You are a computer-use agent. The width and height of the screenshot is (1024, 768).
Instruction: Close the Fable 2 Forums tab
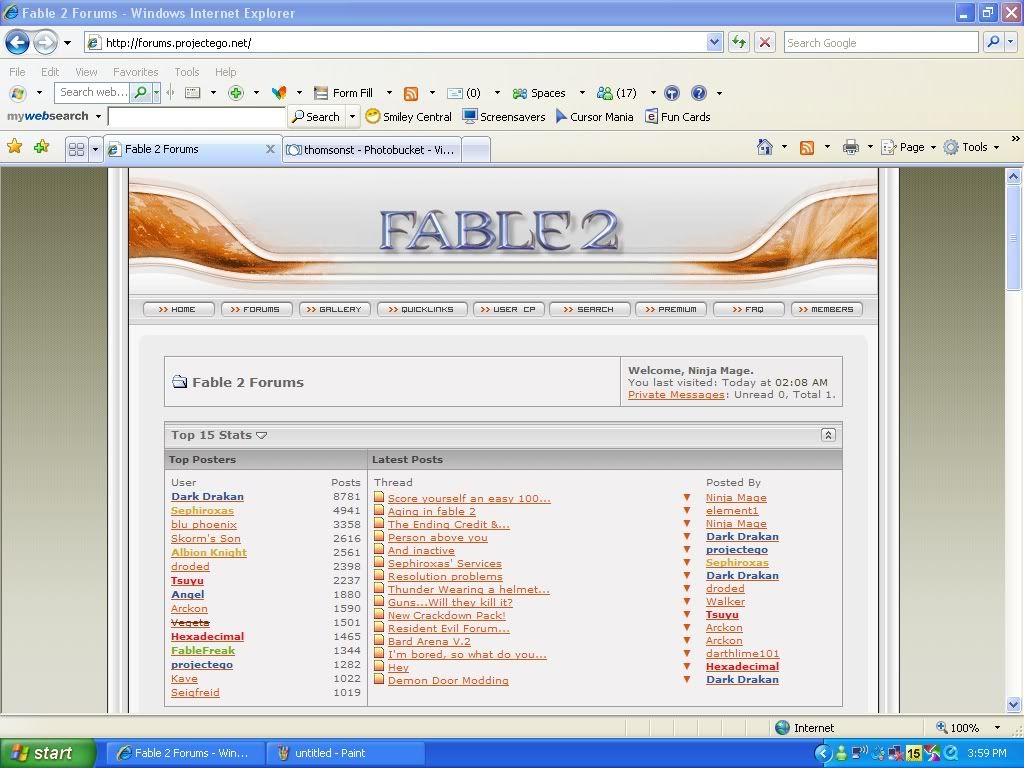[270, 149]
